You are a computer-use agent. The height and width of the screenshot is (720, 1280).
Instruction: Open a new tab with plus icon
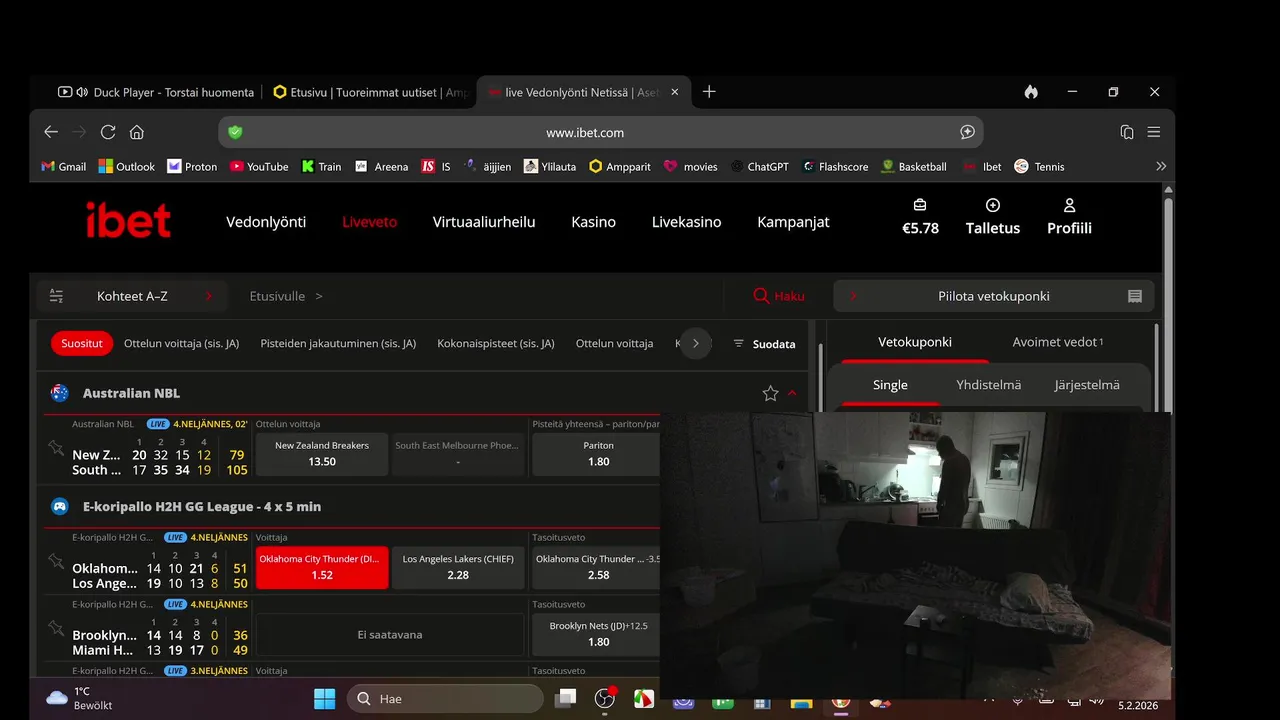[x=709, y=92]
